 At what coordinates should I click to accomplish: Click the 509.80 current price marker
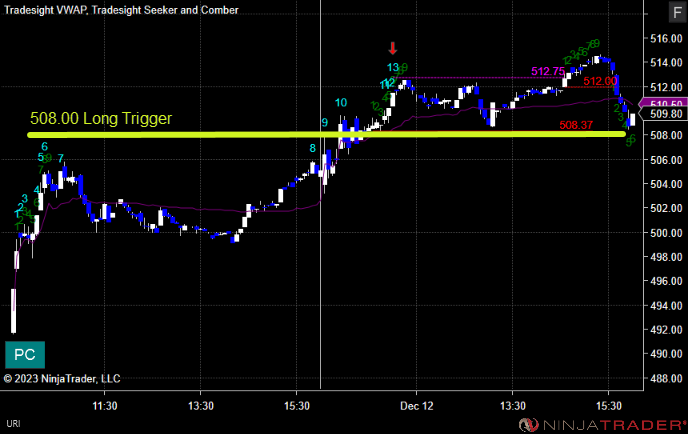click(664, 114)
